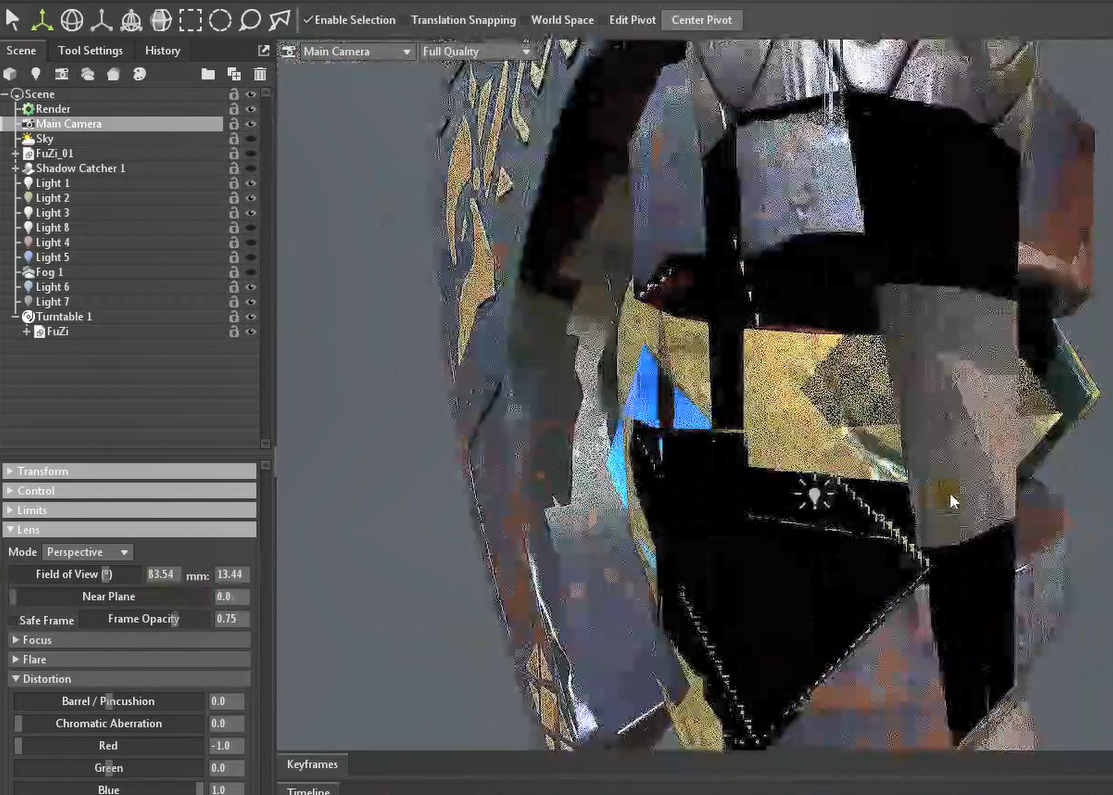Expand the FuZi_01 tree node
This screenshot has width=1113, height=795.
coord(15,154)
